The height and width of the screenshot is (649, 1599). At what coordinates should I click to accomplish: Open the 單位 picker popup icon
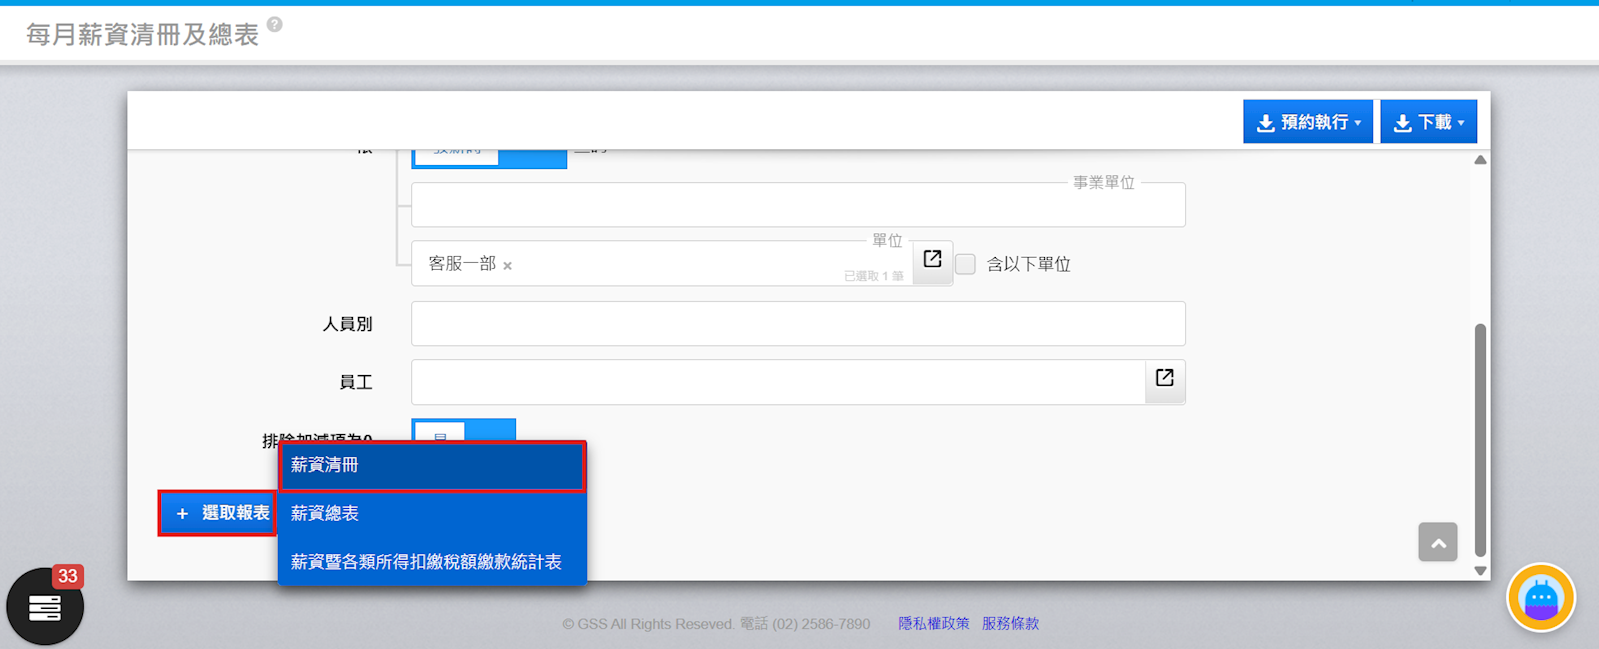pyautogui.click(x=932, y=260)
